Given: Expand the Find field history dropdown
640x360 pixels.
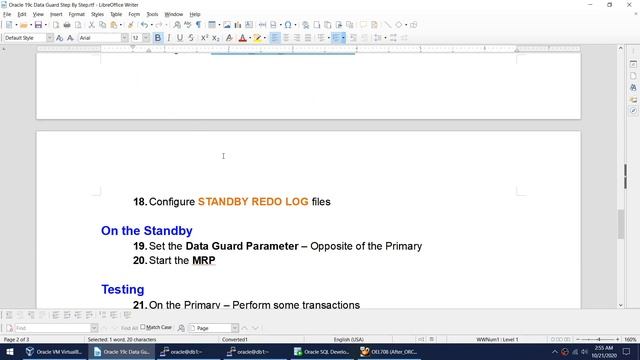Looking at the screenshot, I should (94, 328).
